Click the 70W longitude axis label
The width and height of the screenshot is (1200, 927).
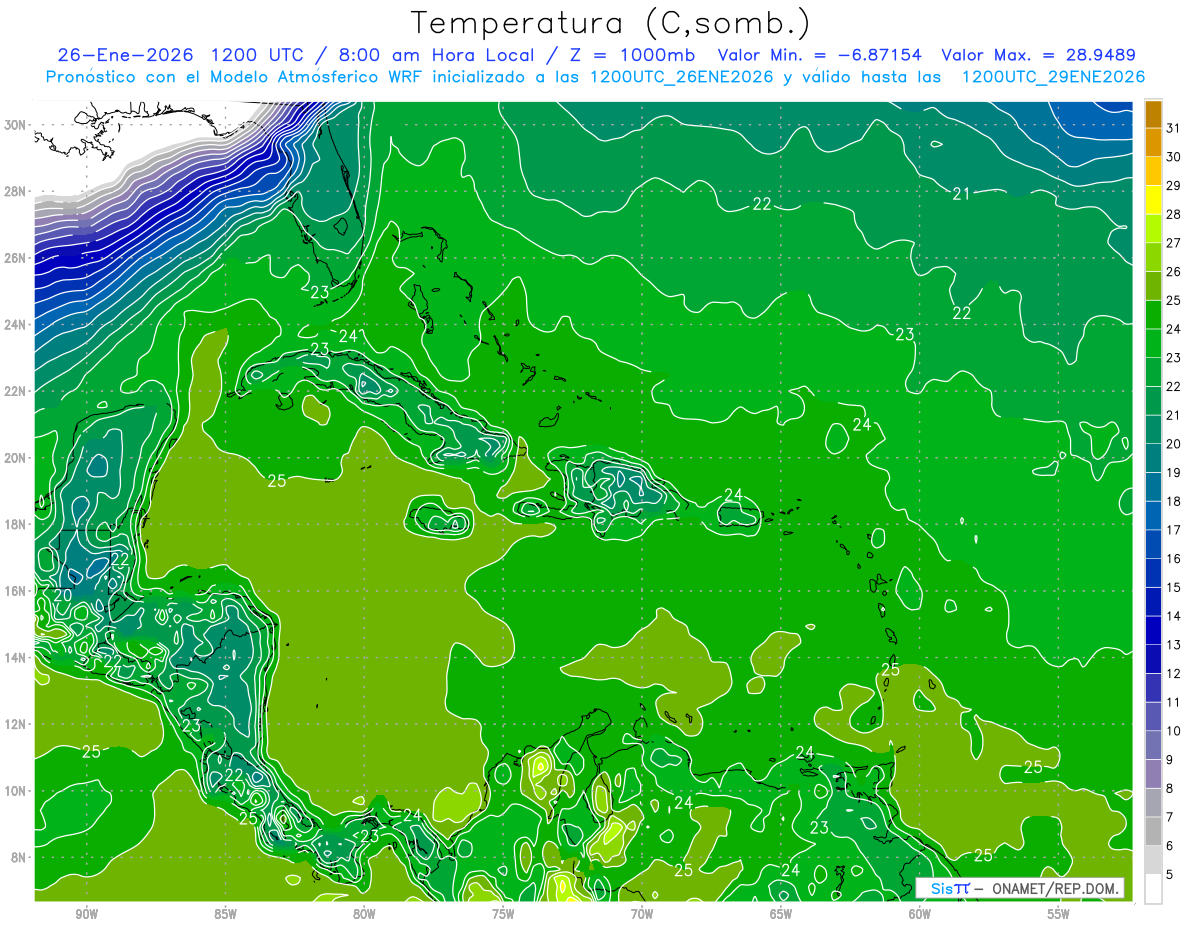(642, 914)
